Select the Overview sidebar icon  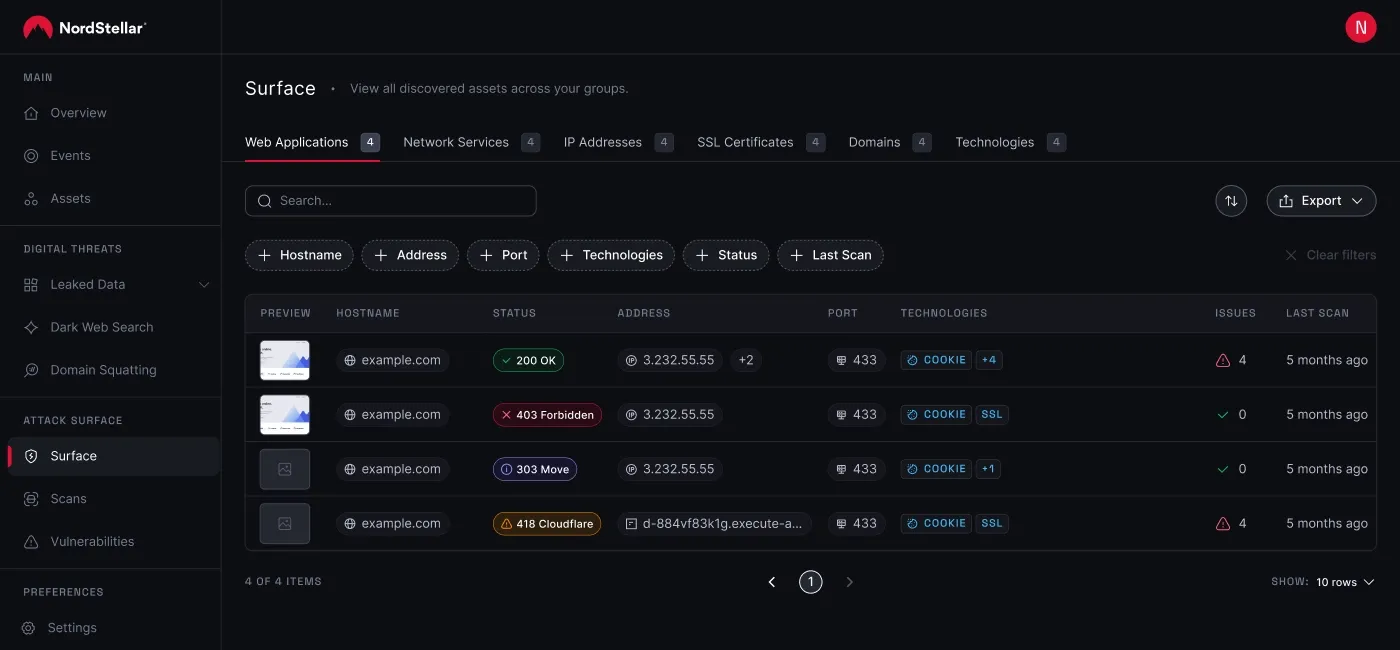coord(31,113)
